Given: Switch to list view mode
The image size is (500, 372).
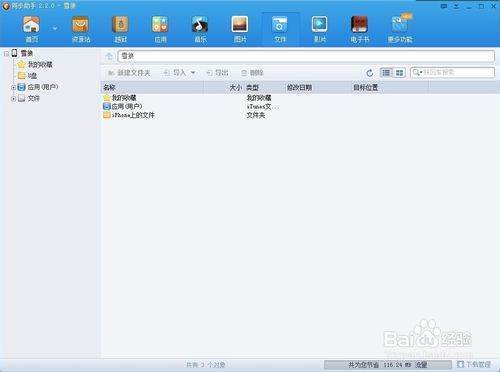Looking at the screenshot, I should coord(386,73).
